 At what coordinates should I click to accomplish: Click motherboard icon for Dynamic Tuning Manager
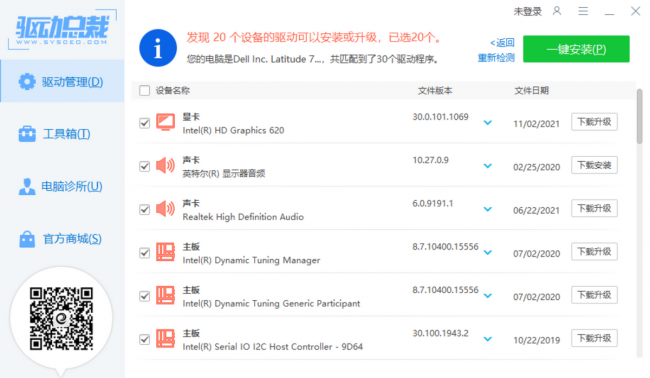[165, 252]
